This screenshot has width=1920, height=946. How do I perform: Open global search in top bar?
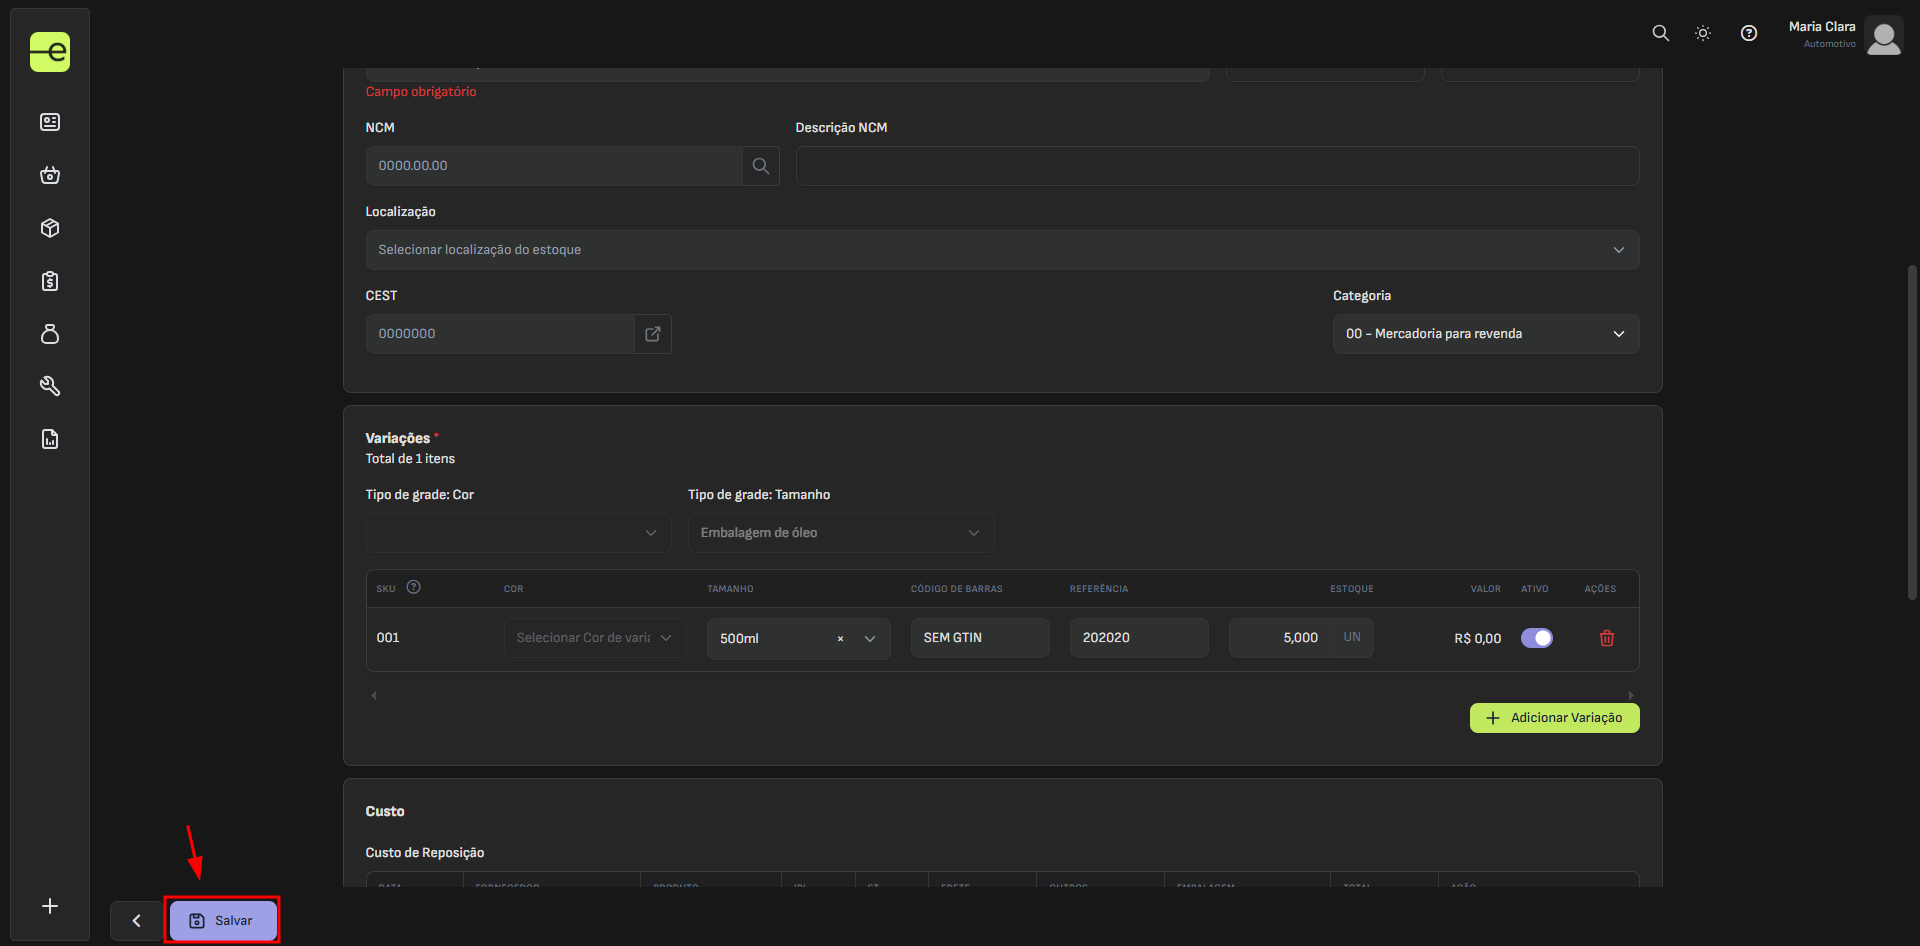(1660, 33)
